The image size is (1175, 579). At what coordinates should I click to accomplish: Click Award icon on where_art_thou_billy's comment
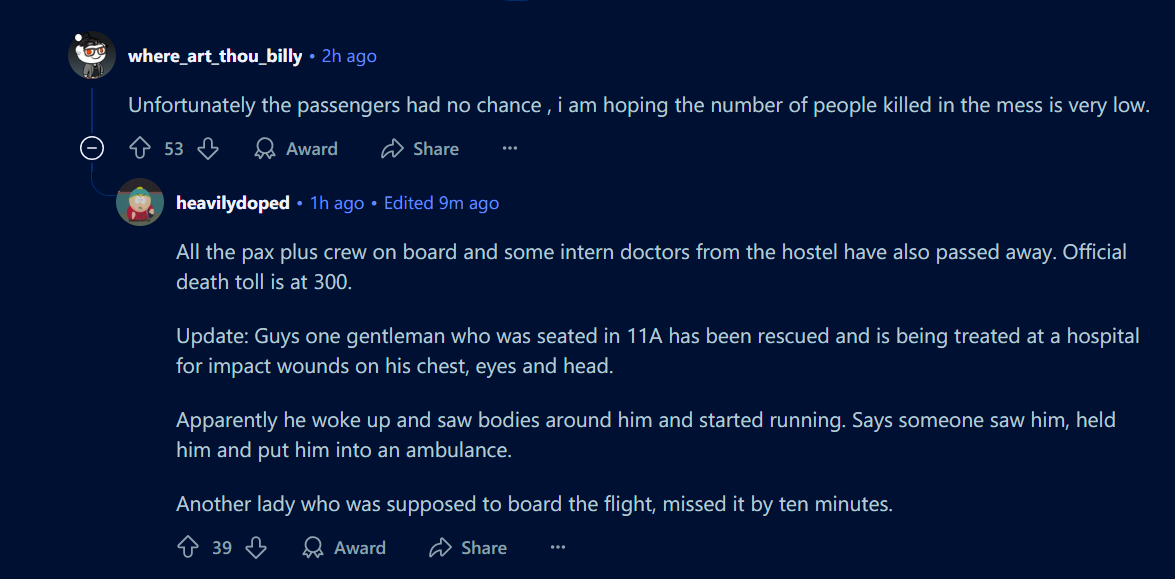pyautogui.click(x=265, y=149)
